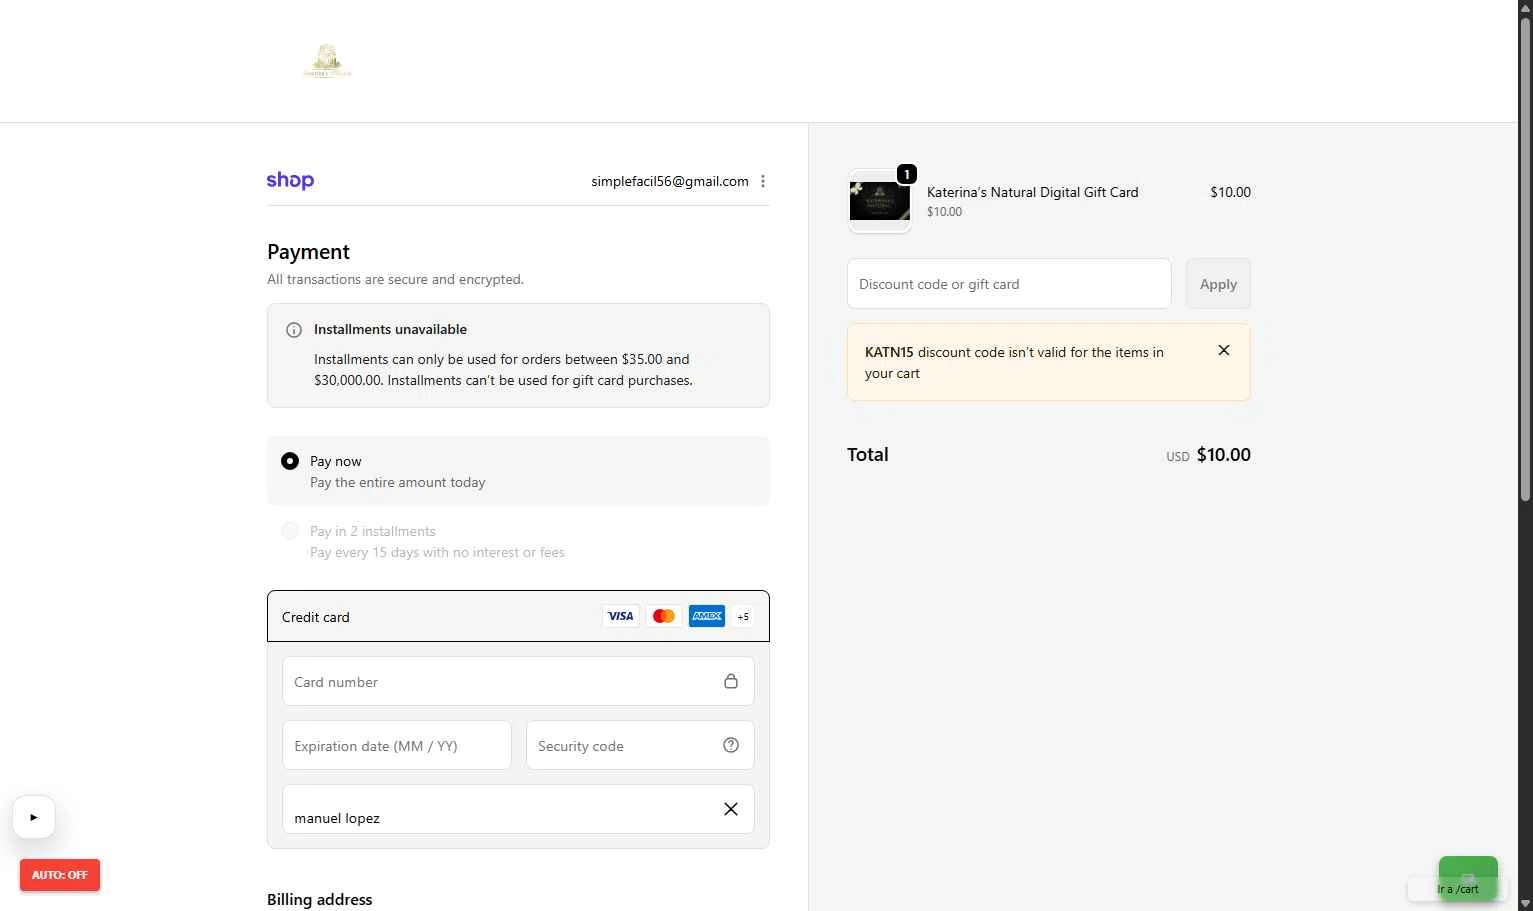The height and width of the screenshot is (911, 1533).
Task: Focus the Card number input field
Action: pos(500,682)
